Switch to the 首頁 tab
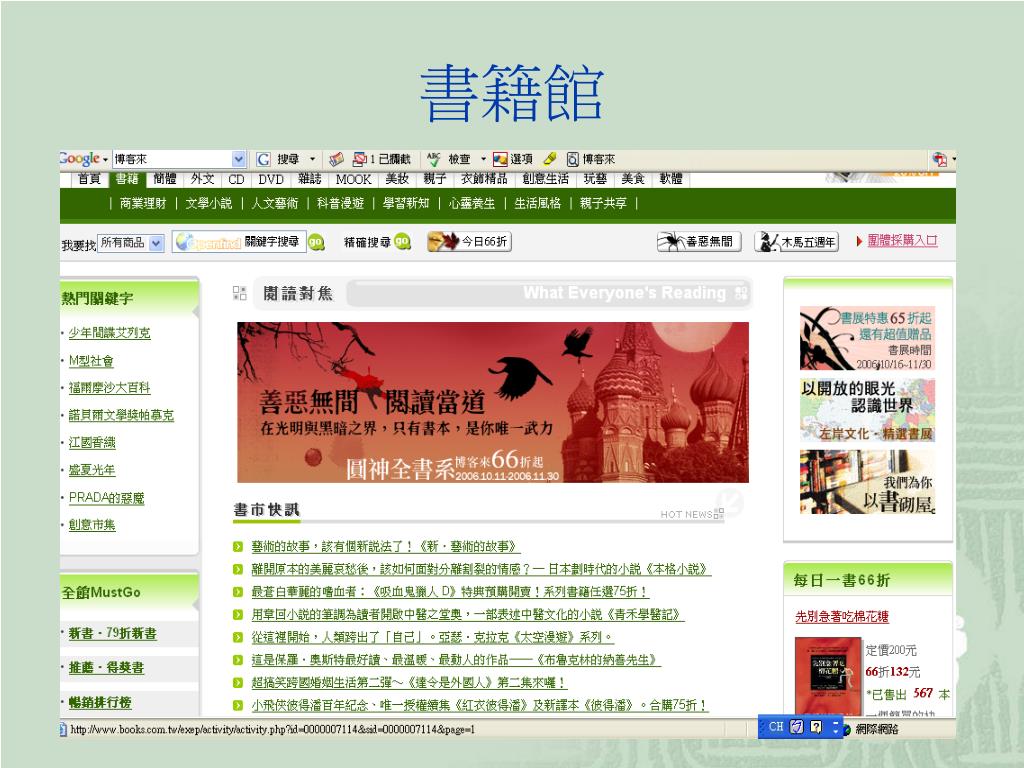 89,180
